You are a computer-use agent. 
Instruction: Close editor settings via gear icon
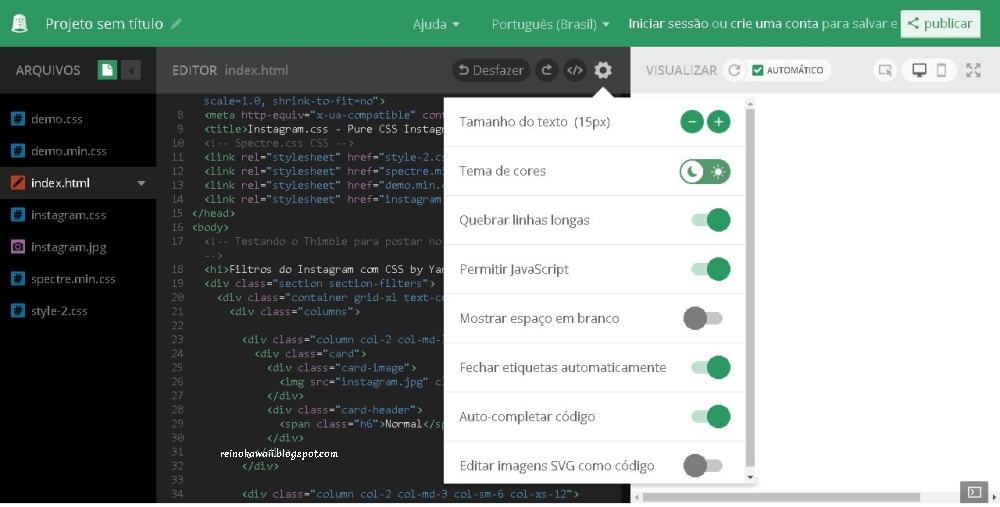click(603, 70)
